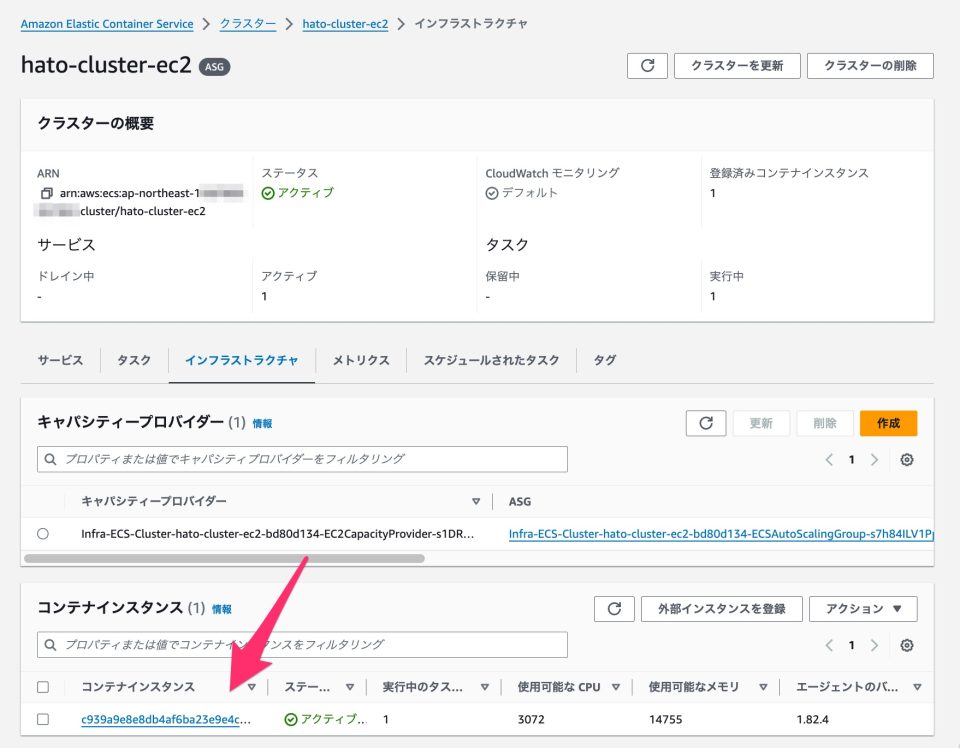The width and height of the screenshot is (960, 748).
Task: Open the アクション dropdown
Action: (x=863, y=608)
